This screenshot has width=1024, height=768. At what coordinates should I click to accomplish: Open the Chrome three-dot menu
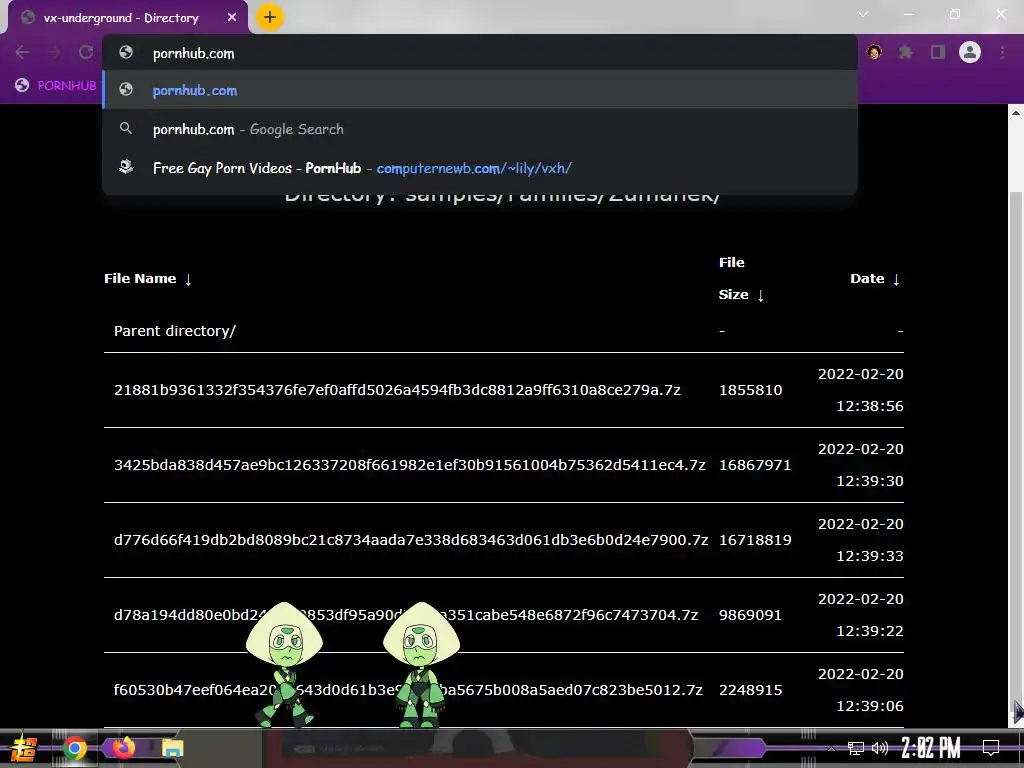click(1002, 52)
